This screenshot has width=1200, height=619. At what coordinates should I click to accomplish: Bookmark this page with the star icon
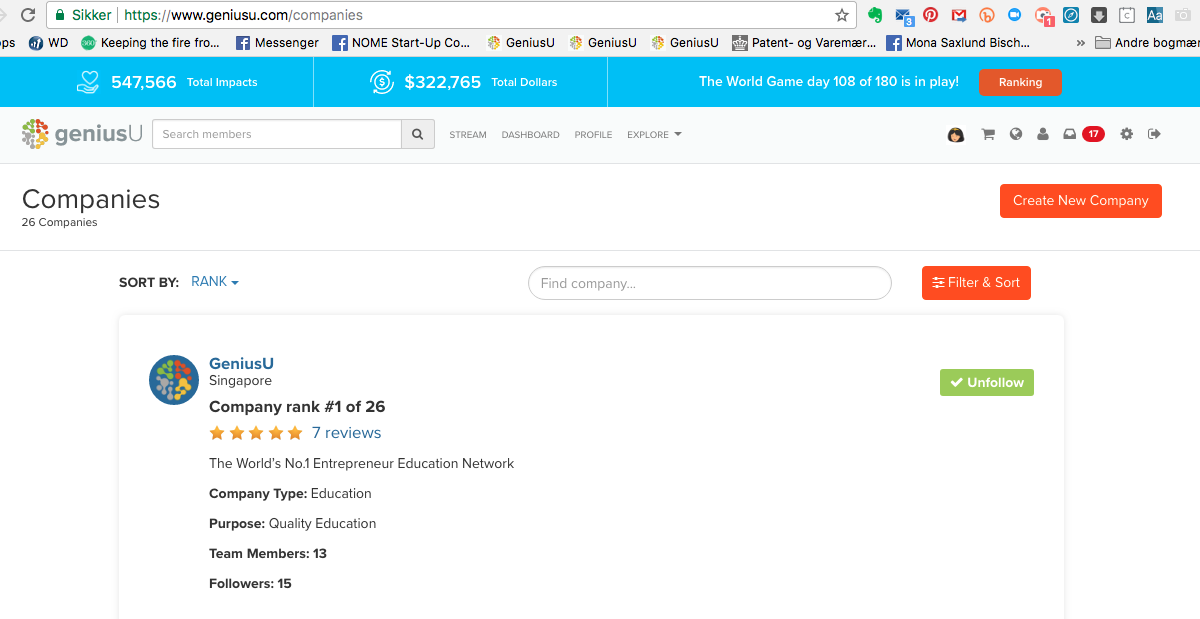point(842,15)
